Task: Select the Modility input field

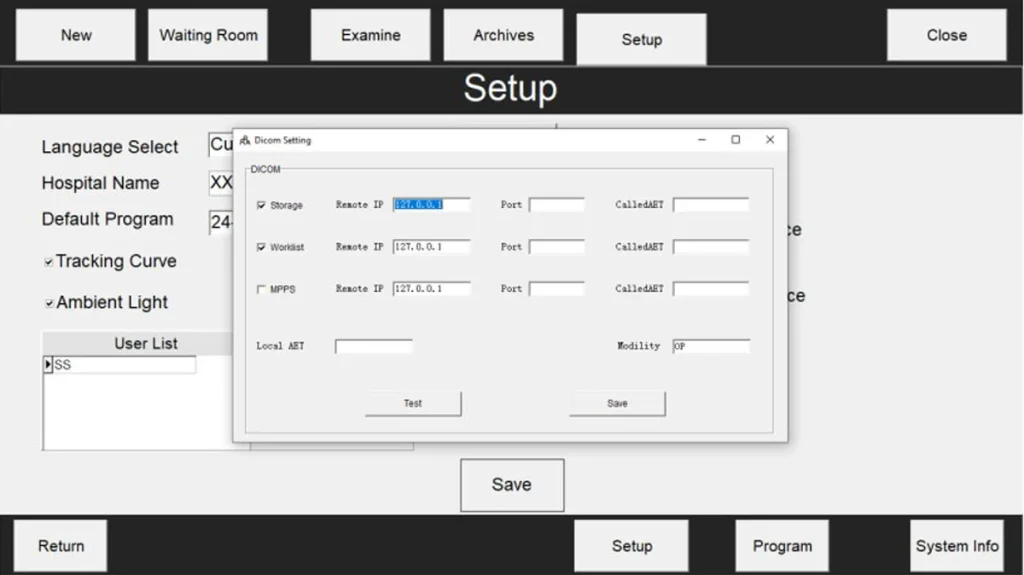Action: click(x=711, y=347)
